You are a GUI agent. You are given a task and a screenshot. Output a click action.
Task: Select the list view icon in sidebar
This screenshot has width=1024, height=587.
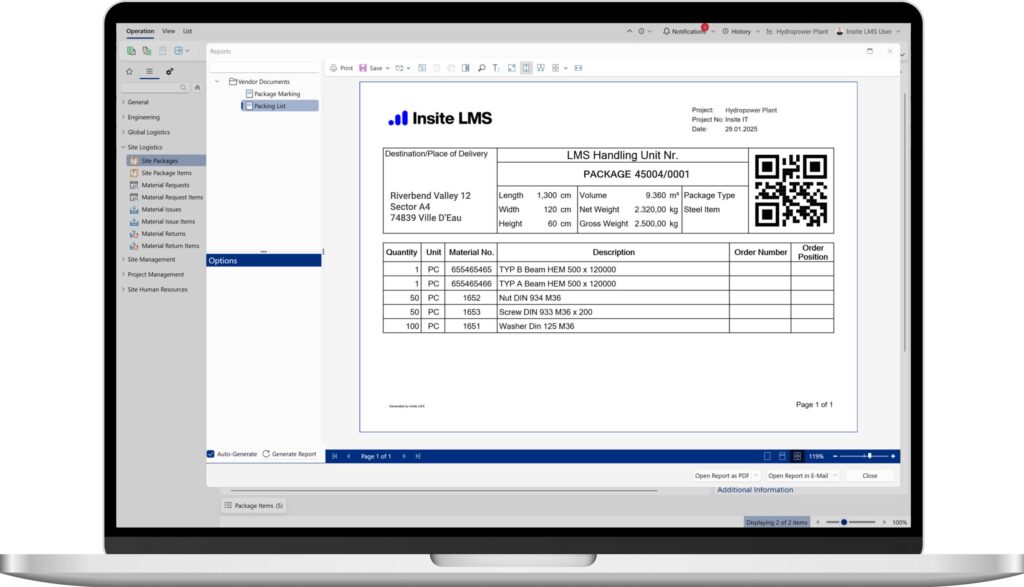click(150, 72)
